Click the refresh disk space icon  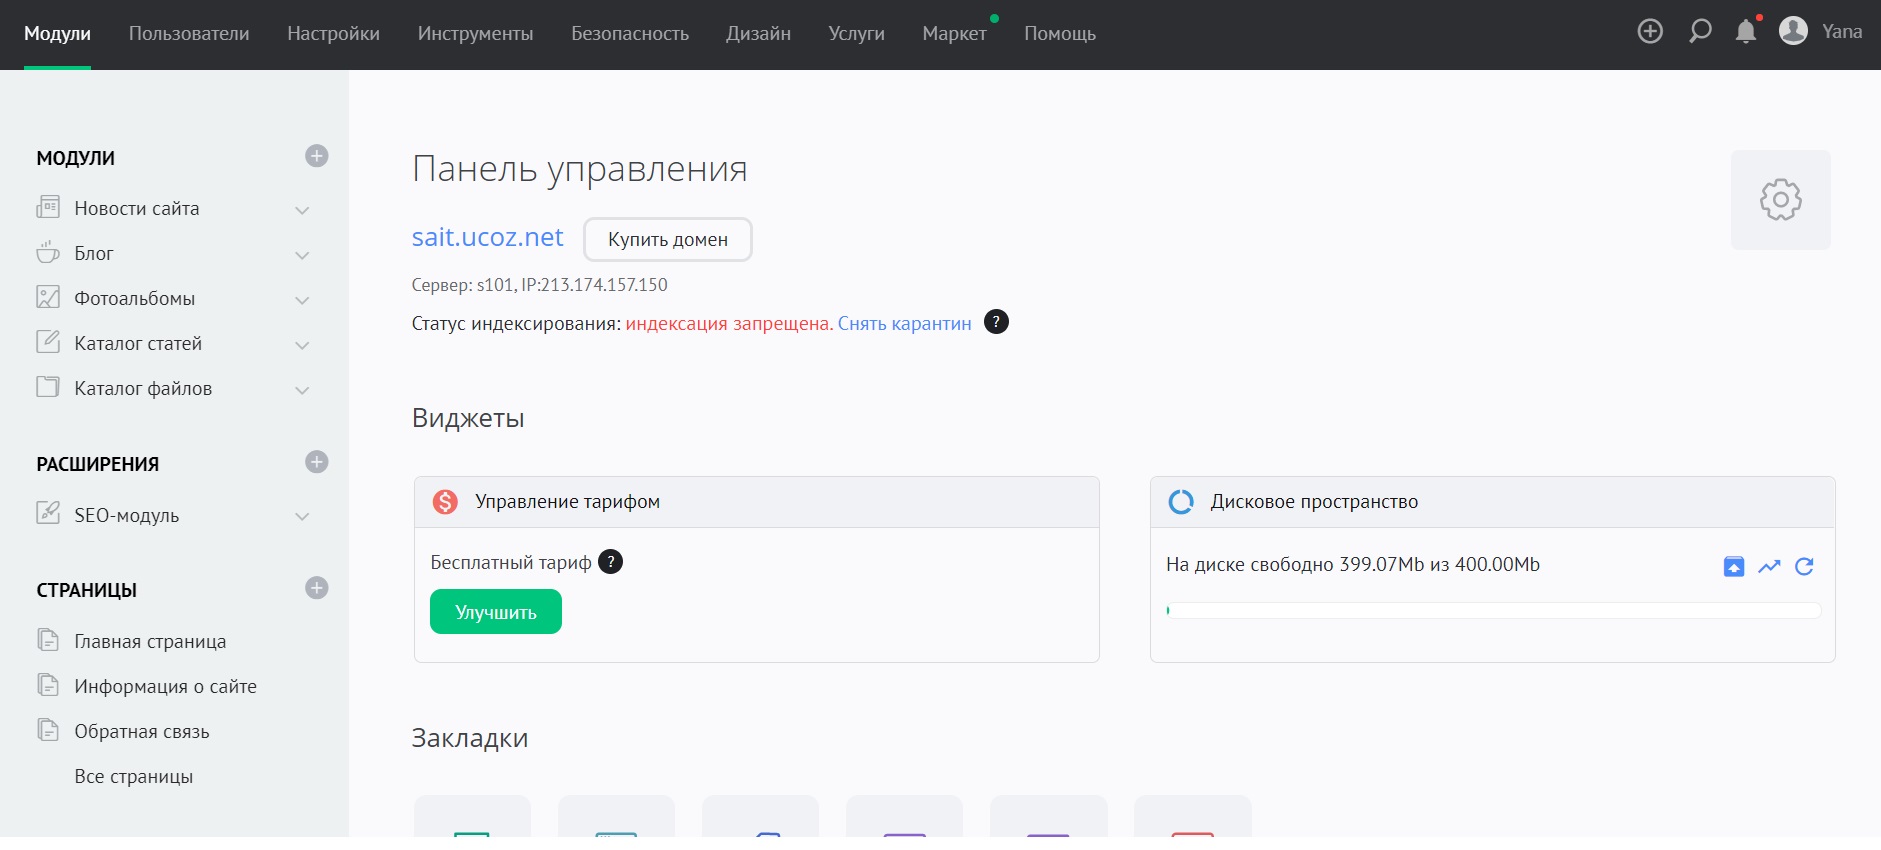(1804, 567)
